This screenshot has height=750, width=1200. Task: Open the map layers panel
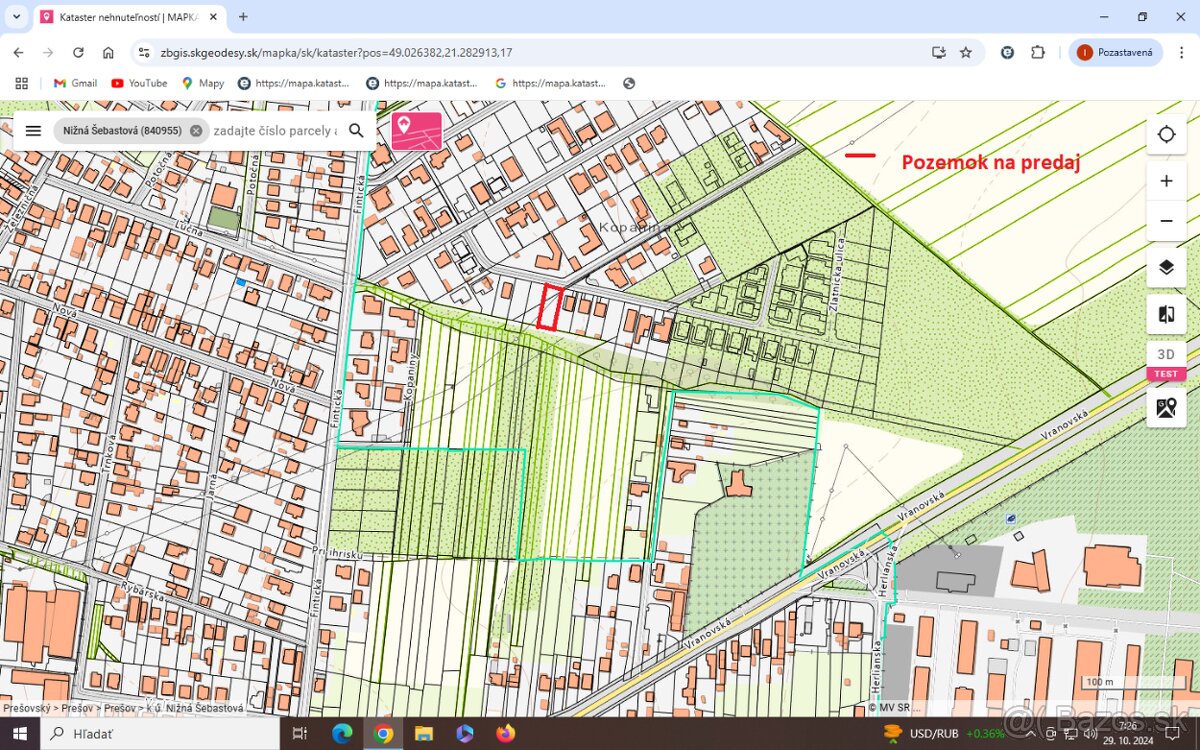coord(1166,267)
